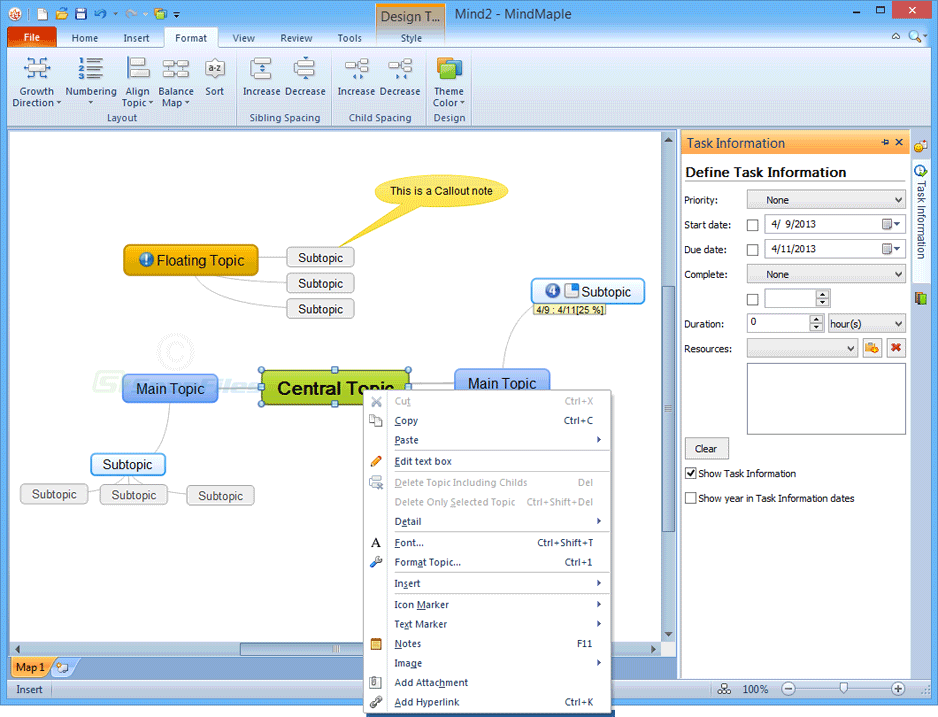Open the Theme Color design tool

pyautogui.click(x=449, y=82)
